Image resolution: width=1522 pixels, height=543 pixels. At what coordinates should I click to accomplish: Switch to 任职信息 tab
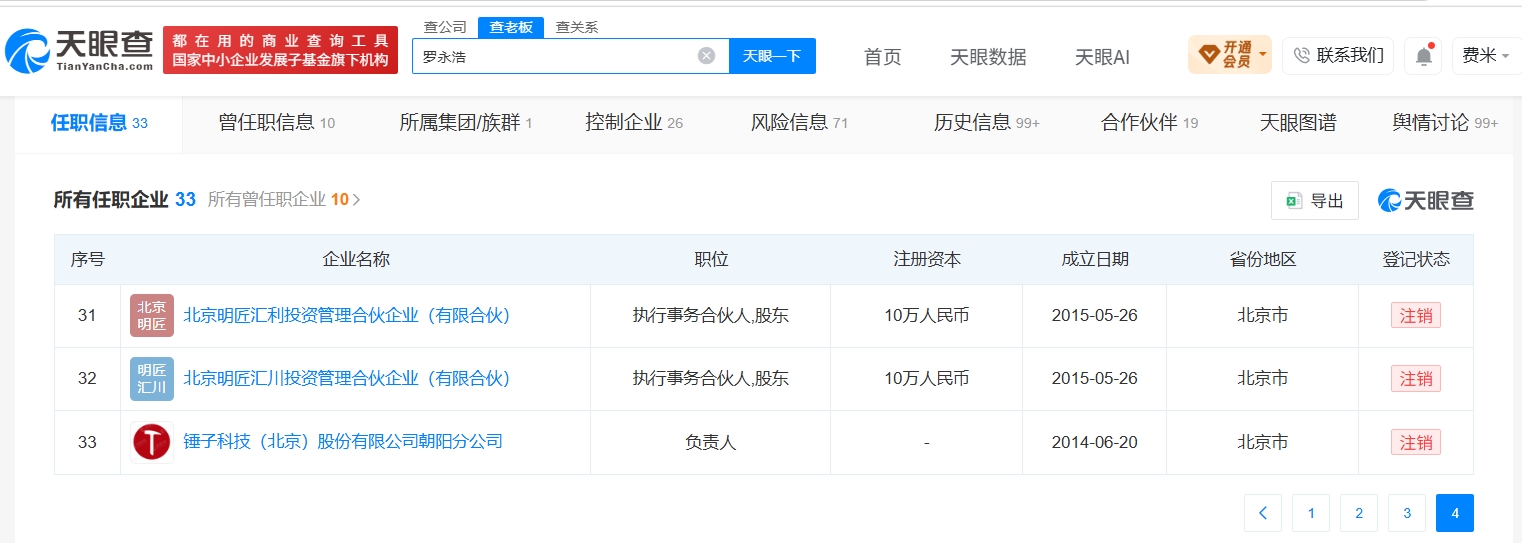[x=99, y=123]
